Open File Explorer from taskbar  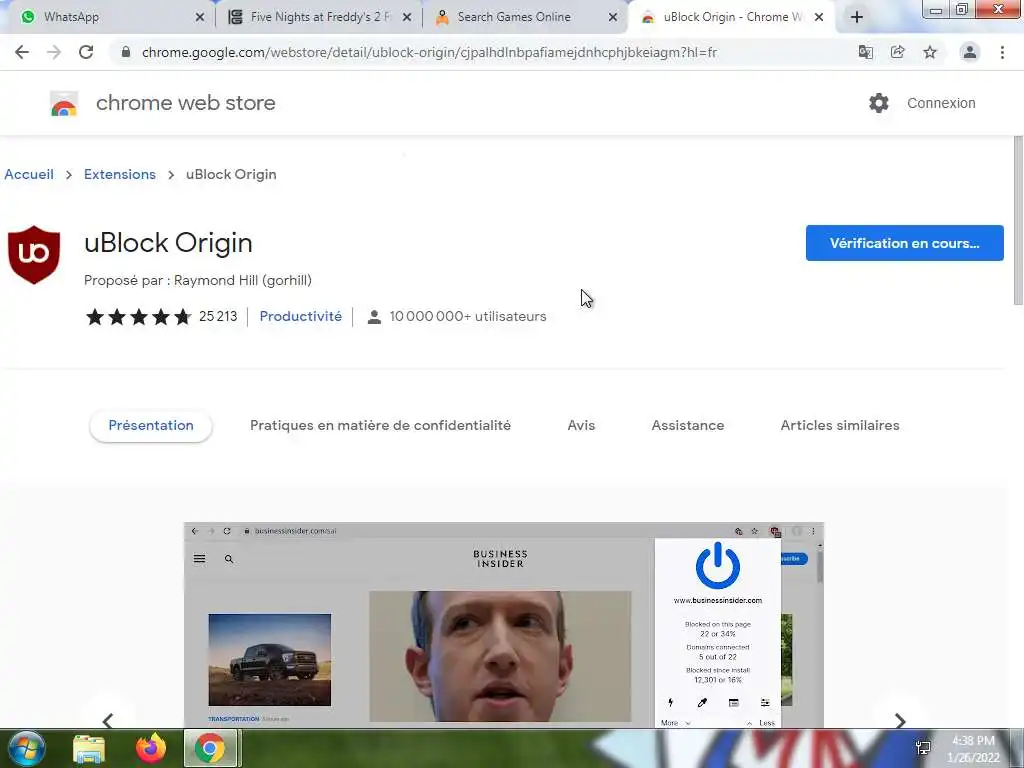(x=89, y=748)
